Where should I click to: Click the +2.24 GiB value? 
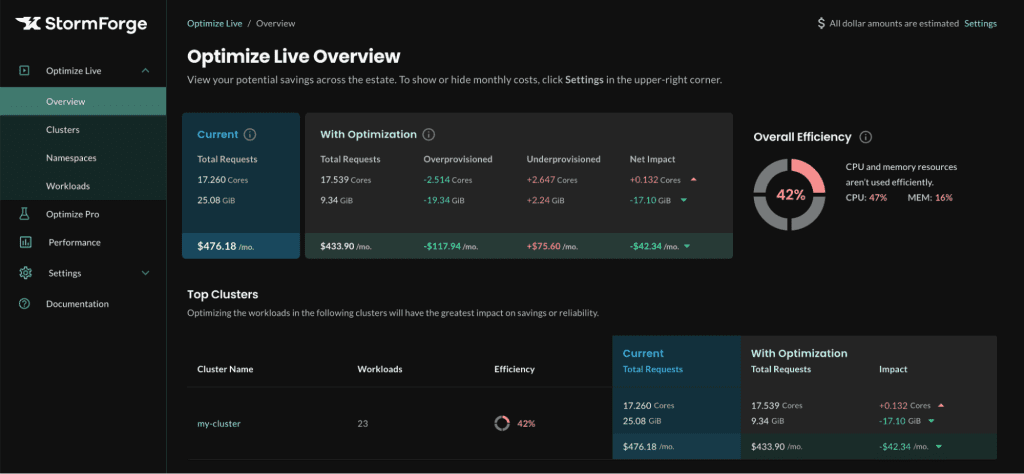point(545,200)
